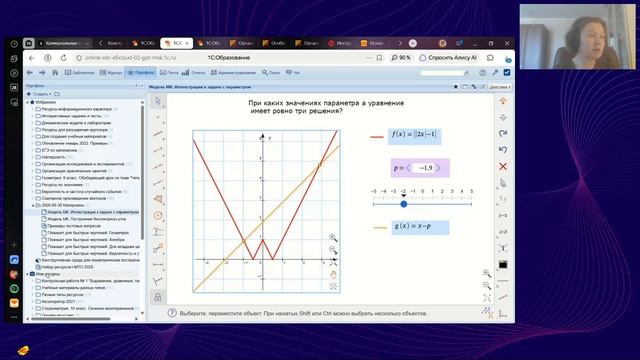Image resolution: width=640 pixels, height=360 pixels.
Task: Toggle the lock icon in left toolbar
Action: tap(158, 297)
